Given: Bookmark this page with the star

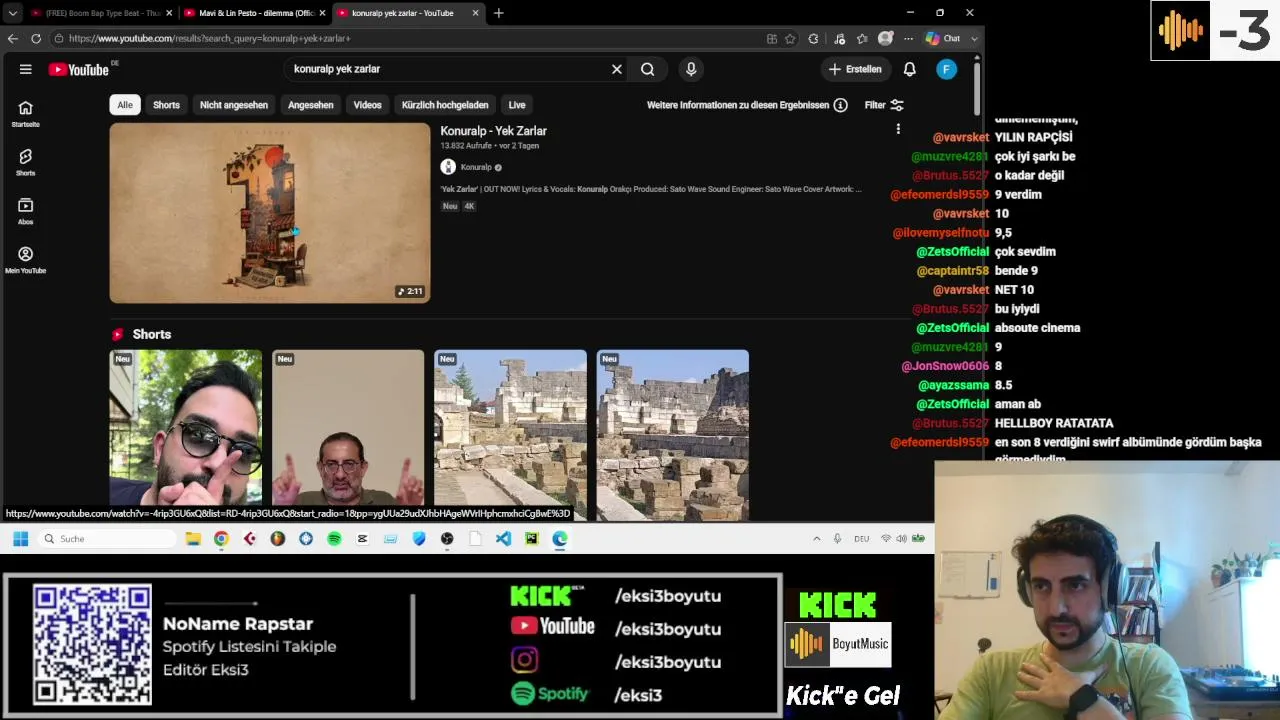Looking at the screenshot, I should 790,38.
